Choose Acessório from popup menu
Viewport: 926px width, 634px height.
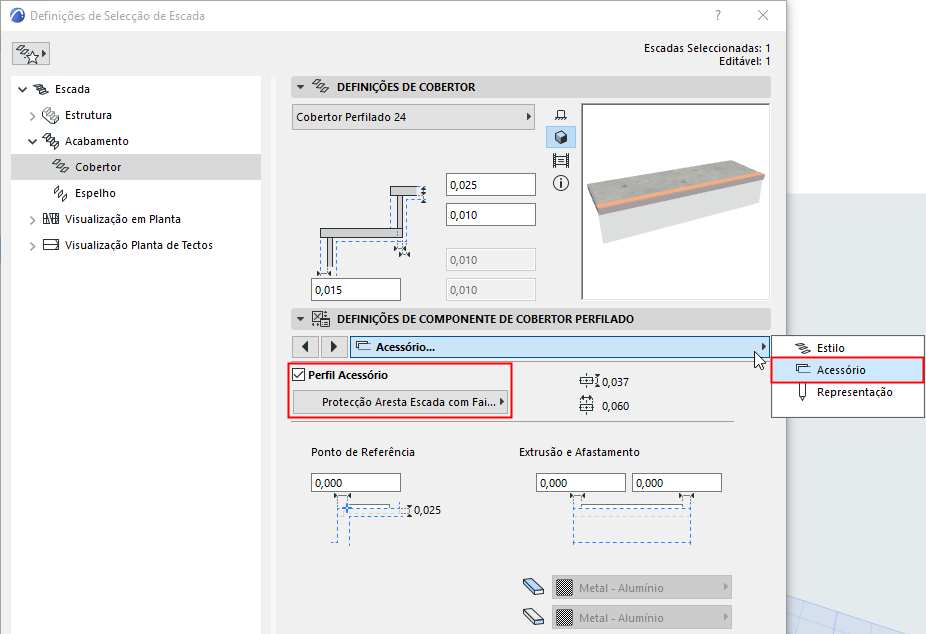click(847, 370)
